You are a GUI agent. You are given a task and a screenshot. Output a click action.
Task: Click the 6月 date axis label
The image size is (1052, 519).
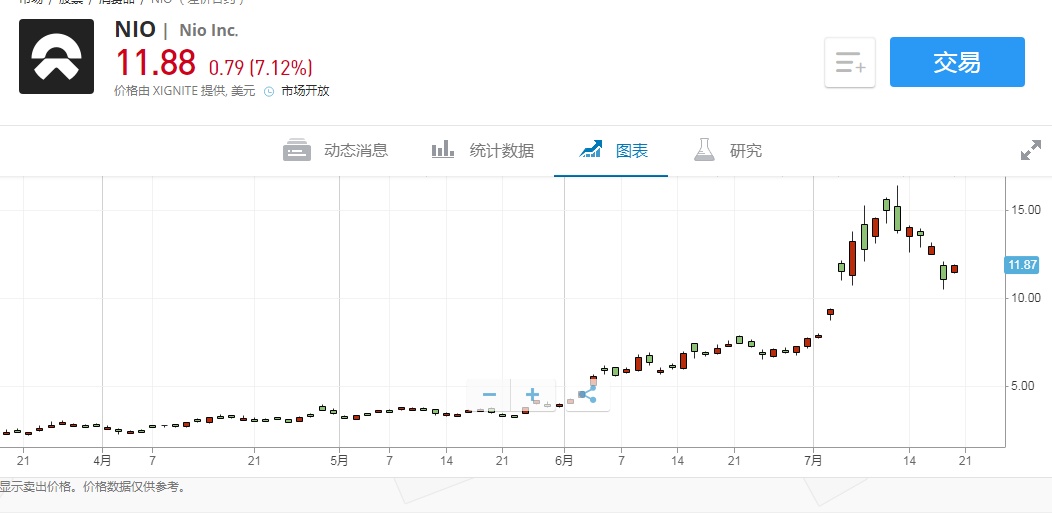[x=564, y=460]
